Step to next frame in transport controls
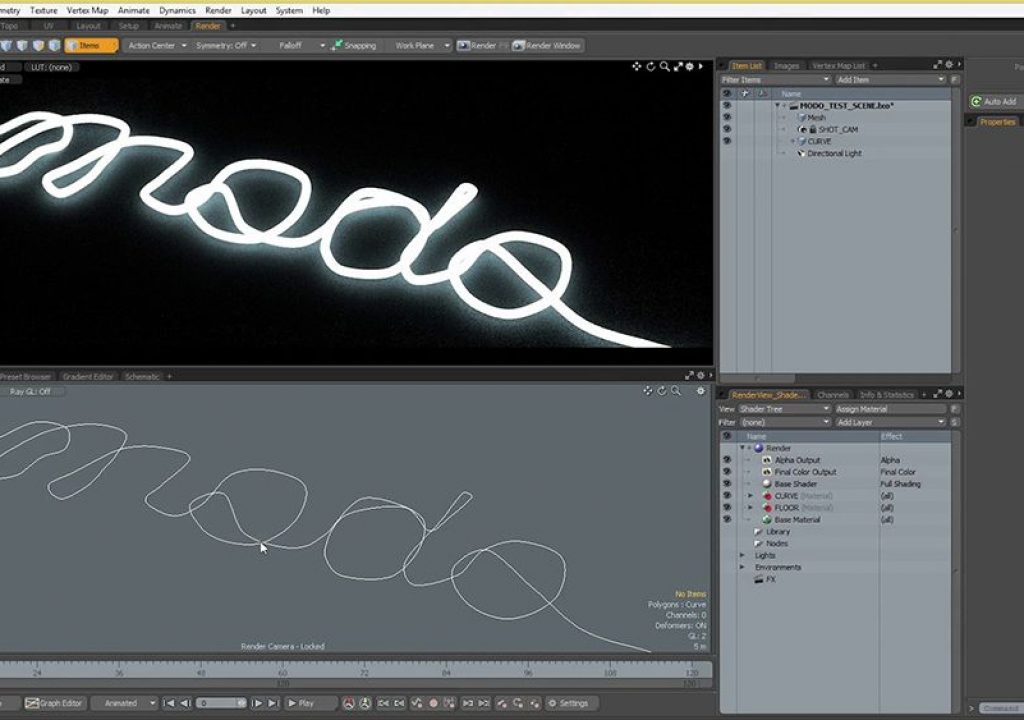 tap(257, 704)
